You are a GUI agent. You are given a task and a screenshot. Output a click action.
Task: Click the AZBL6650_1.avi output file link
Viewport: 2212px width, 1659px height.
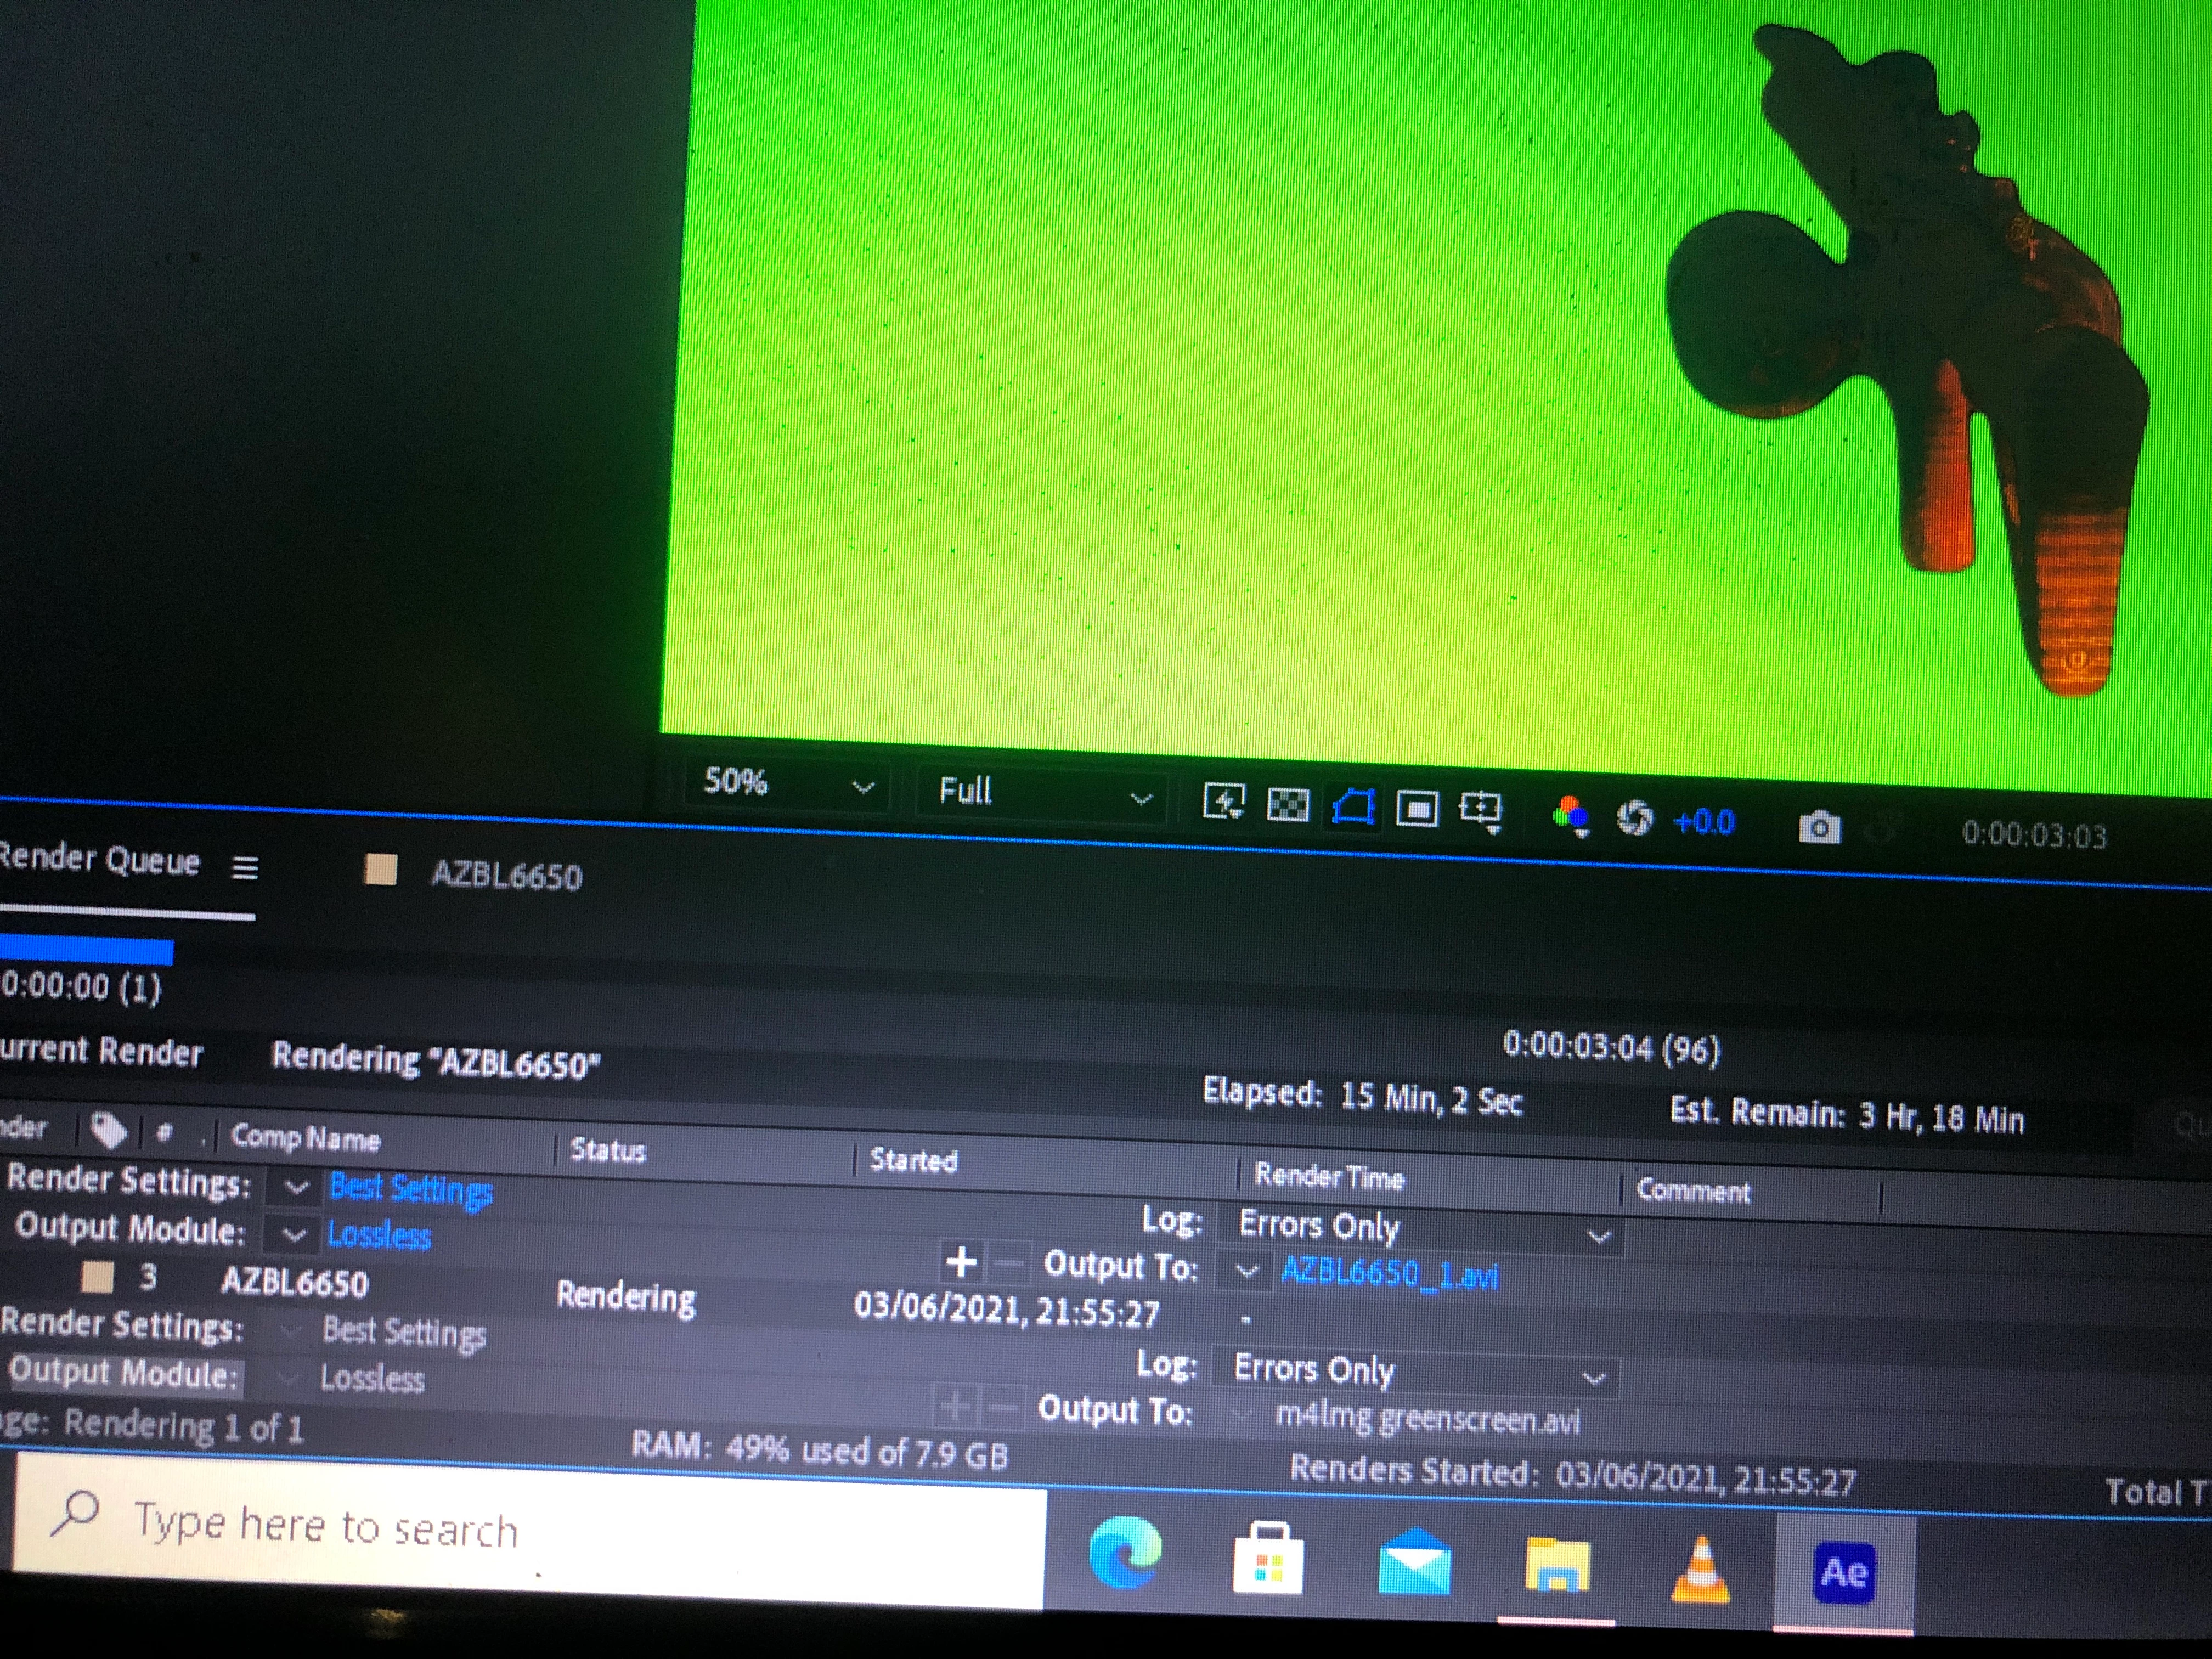tap(1389, 1273)
